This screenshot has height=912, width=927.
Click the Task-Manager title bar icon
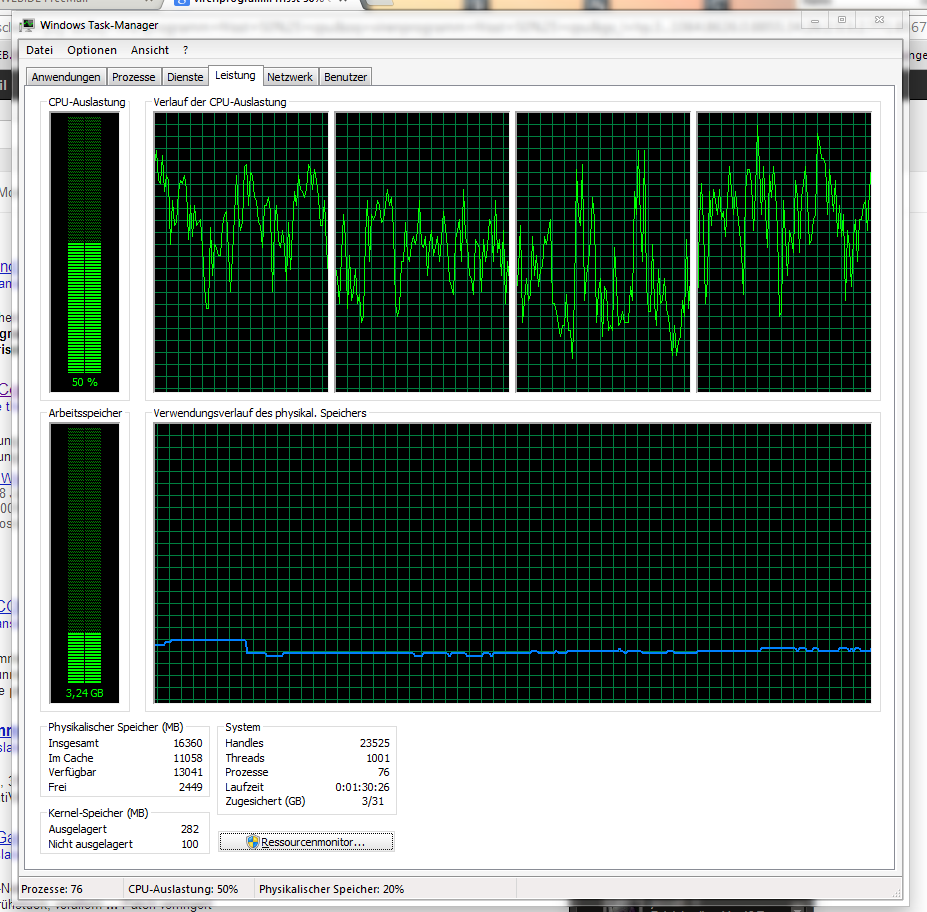(27, 25)
